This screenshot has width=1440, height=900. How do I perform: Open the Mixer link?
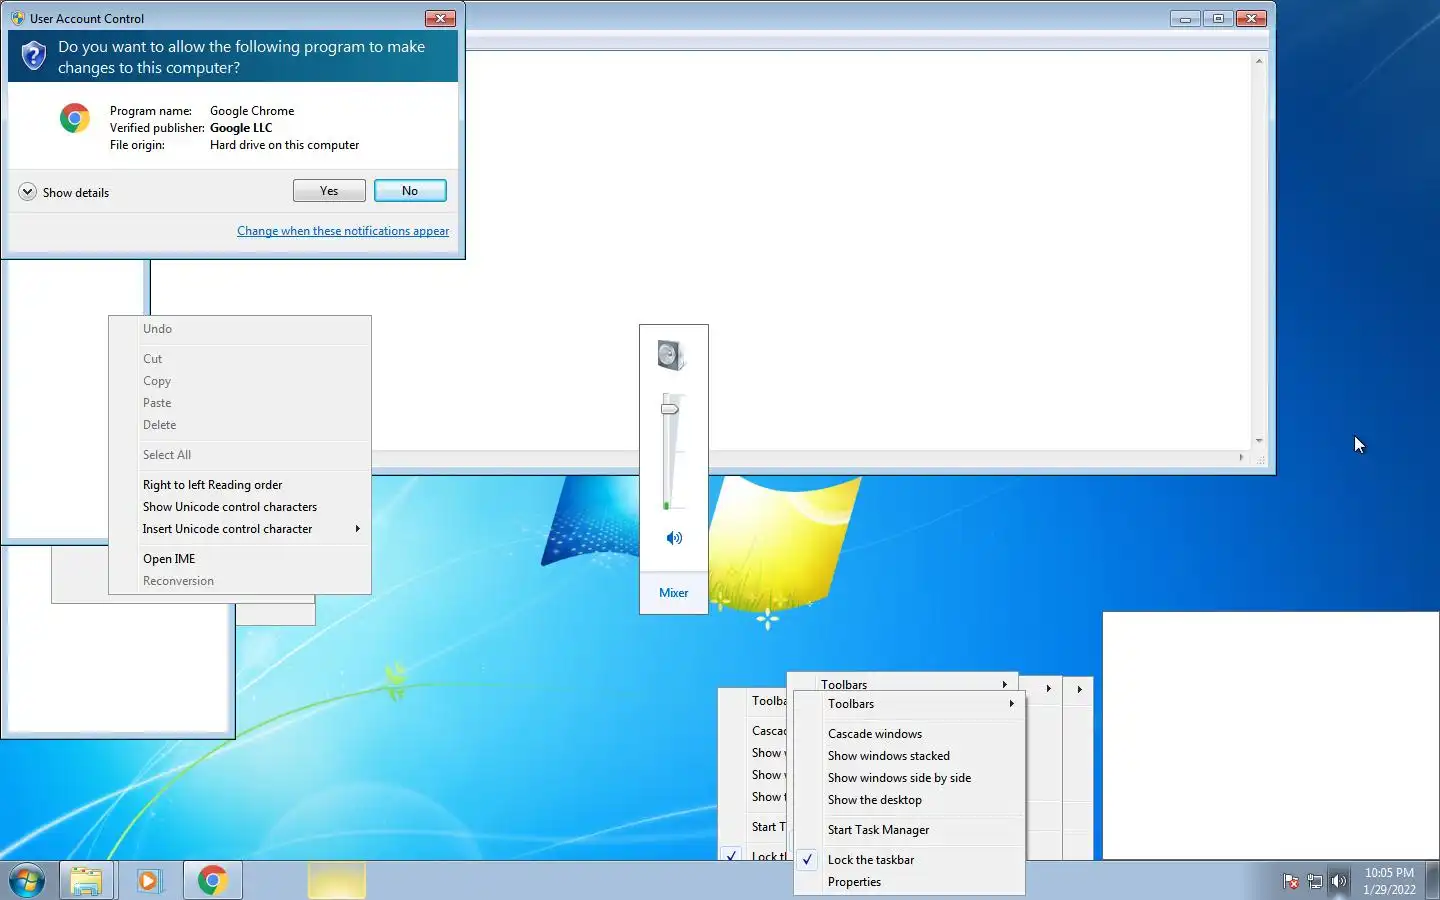(673, 593)
